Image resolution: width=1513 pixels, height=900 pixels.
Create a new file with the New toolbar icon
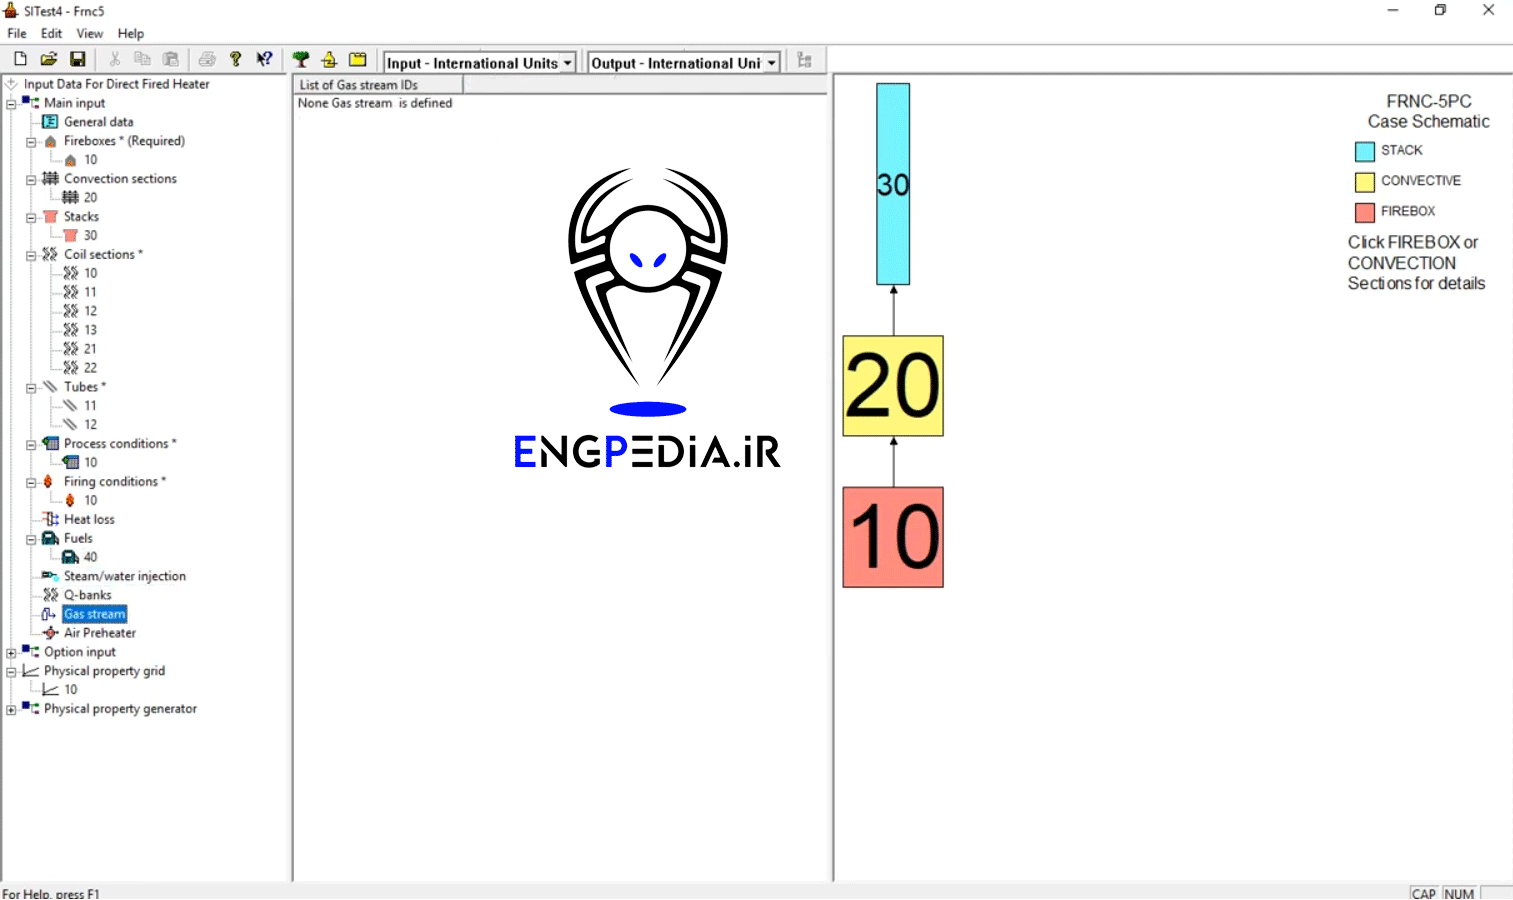(20, 60)
